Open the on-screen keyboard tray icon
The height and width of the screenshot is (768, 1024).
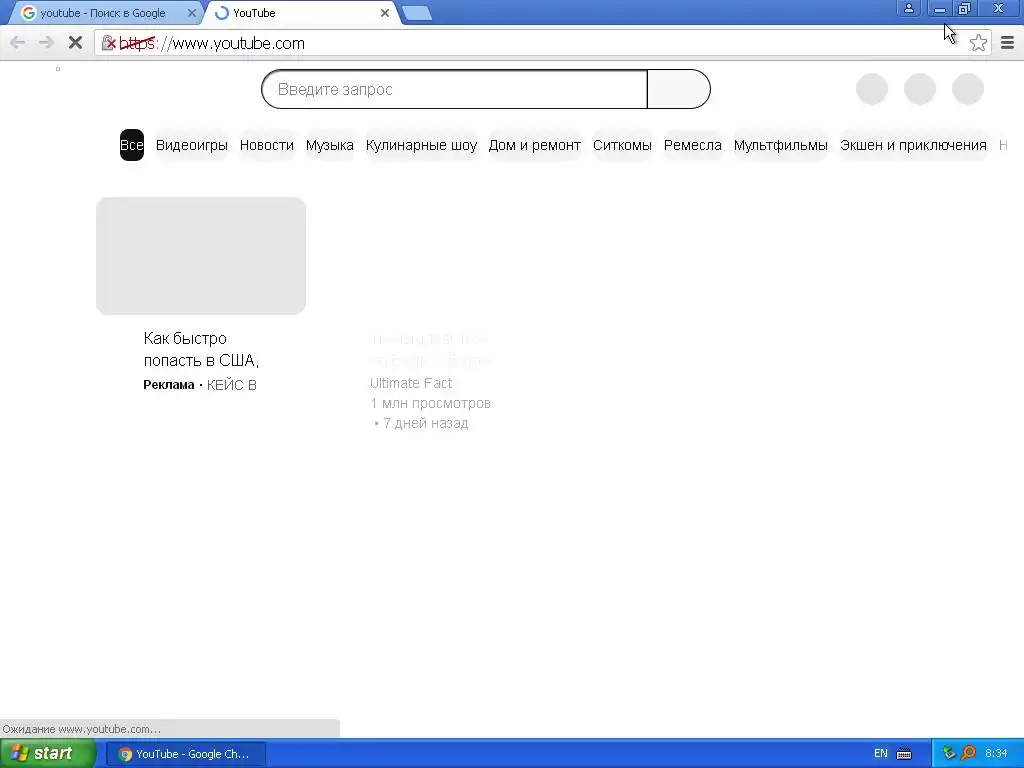coord(904,754)
